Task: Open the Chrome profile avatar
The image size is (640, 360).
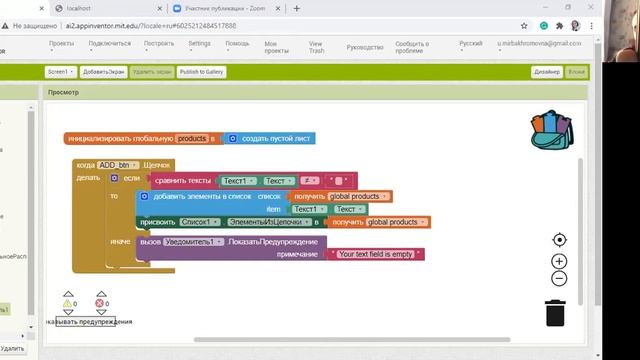Action: coord(576,26)
